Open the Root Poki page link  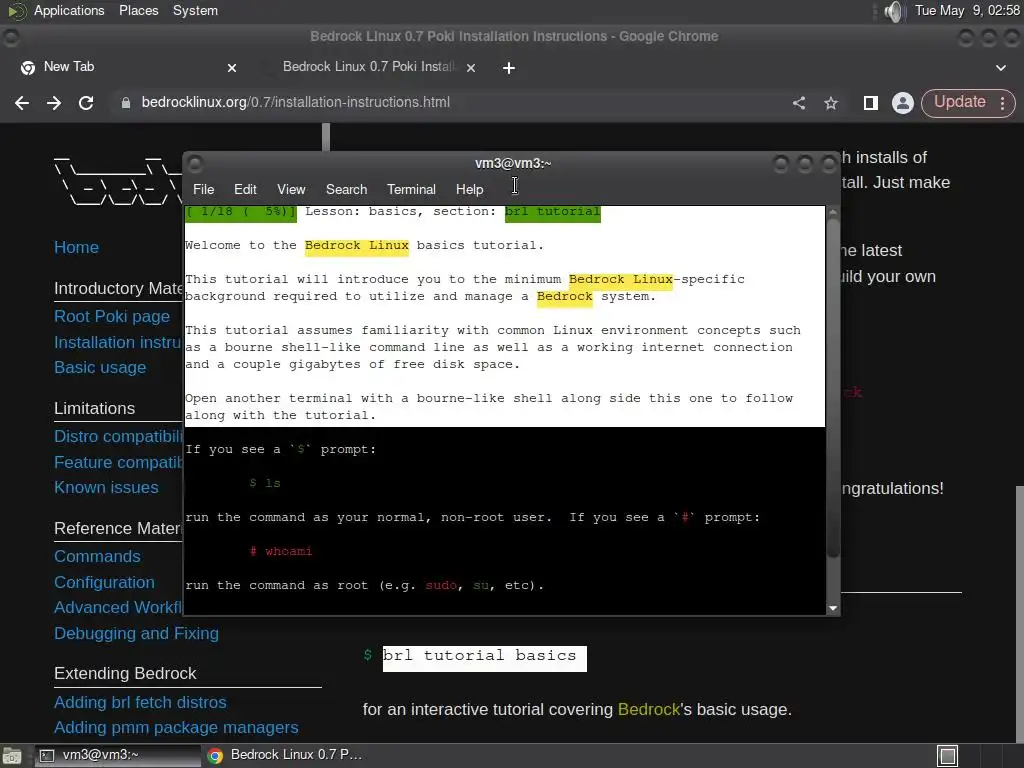(112, 317)
